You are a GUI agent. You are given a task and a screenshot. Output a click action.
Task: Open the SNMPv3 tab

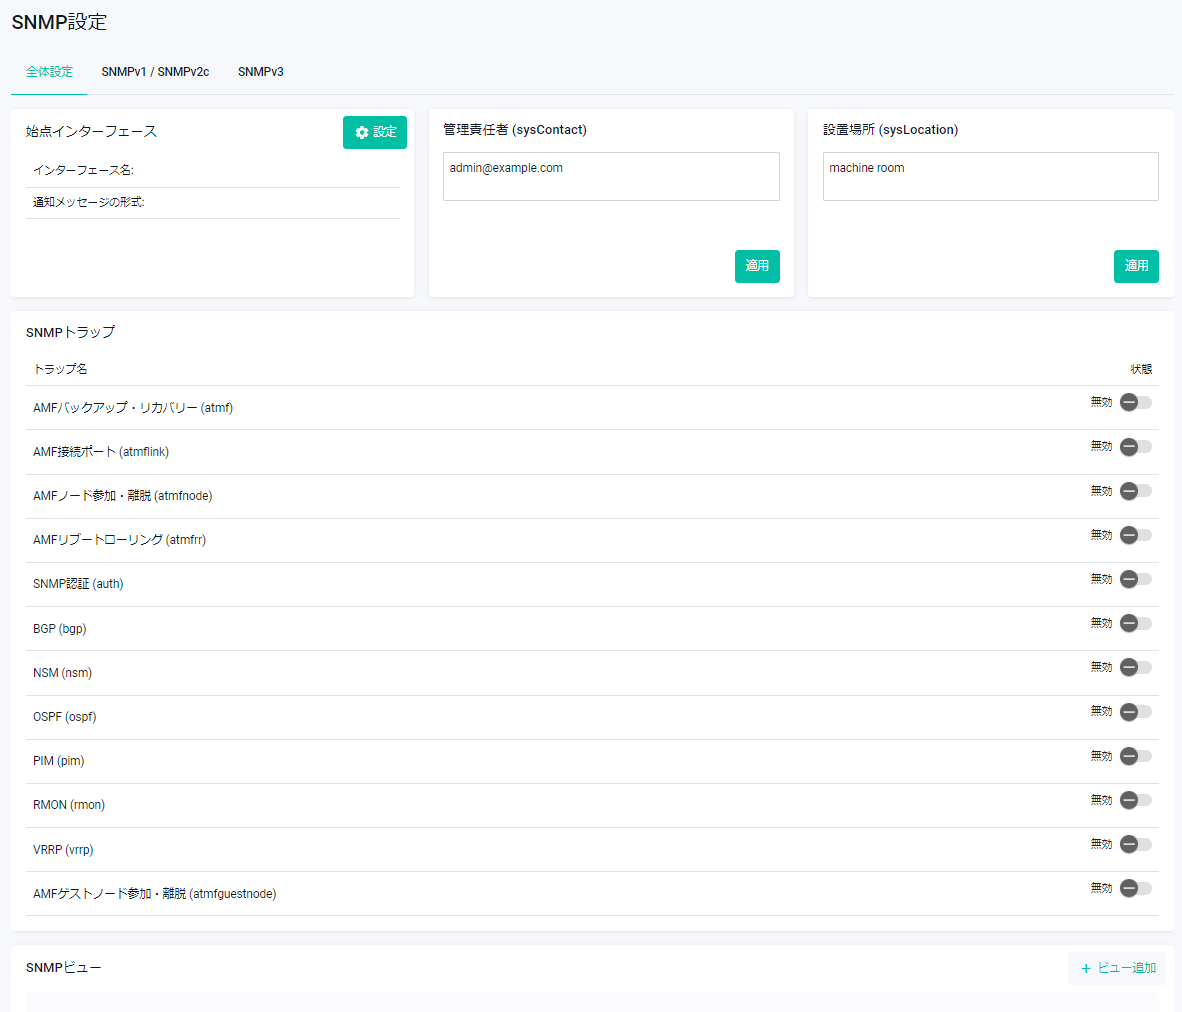260,72
